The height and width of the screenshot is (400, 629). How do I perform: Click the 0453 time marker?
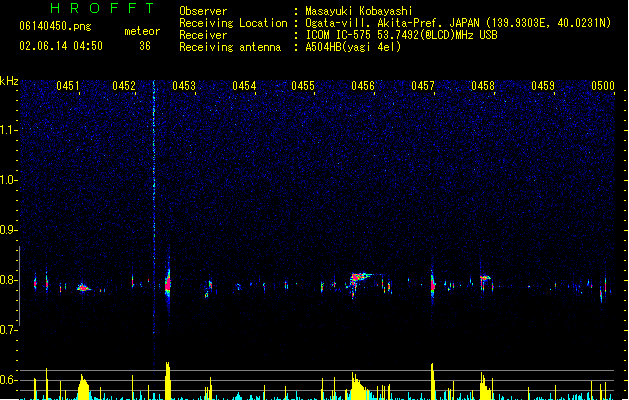(184, 86)
